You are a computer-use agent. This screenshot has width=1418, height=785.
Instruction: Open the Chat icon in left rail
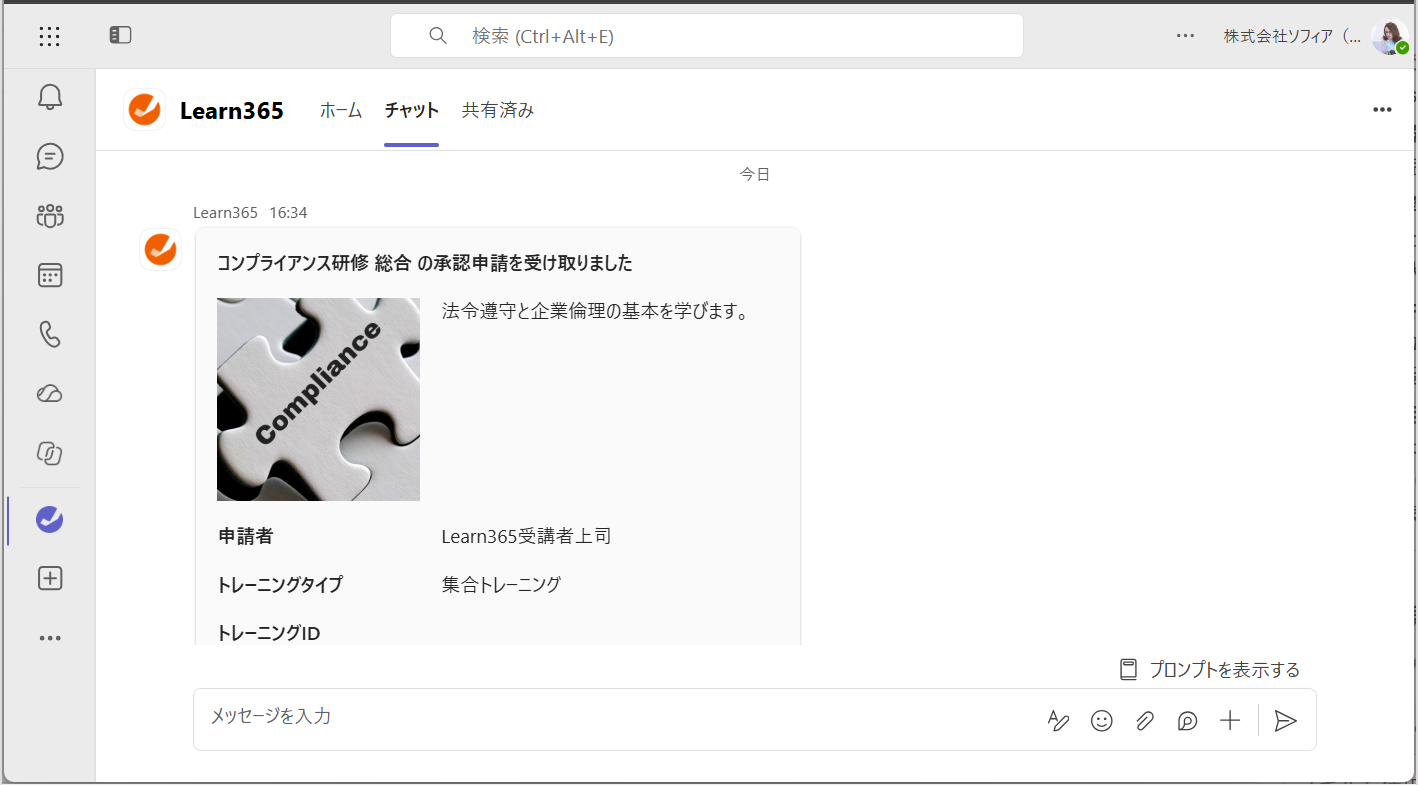50,157
